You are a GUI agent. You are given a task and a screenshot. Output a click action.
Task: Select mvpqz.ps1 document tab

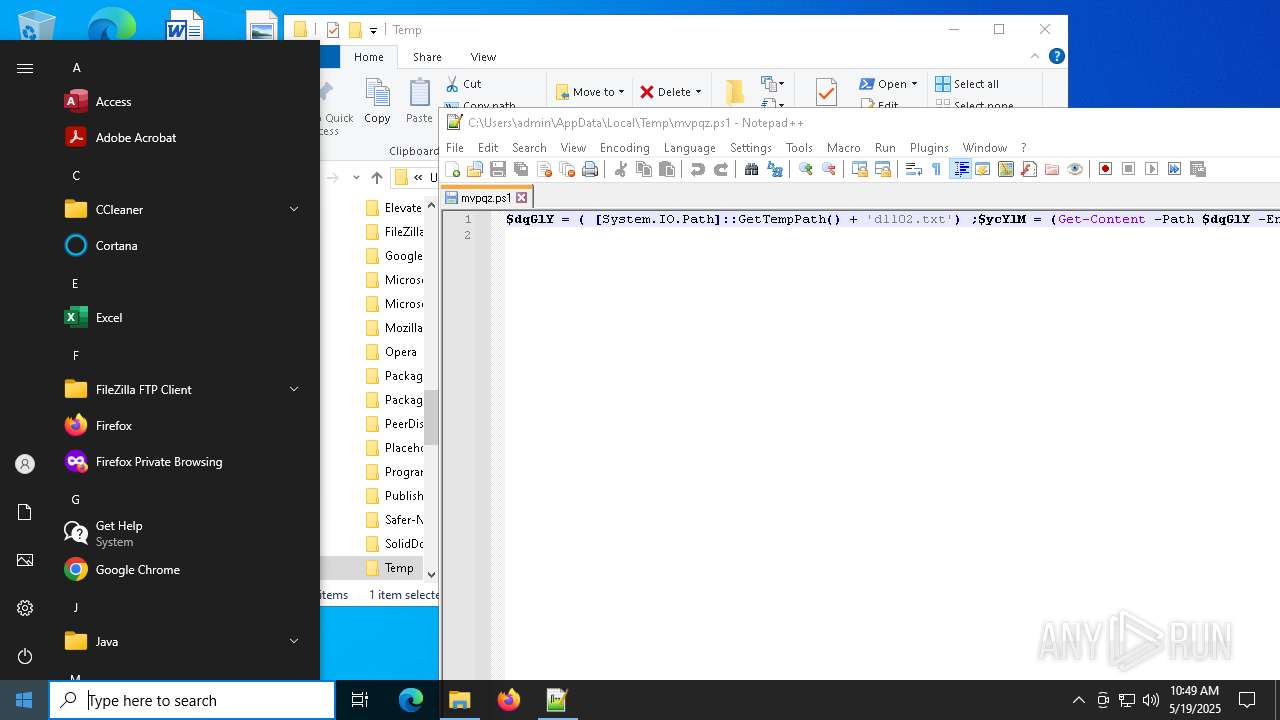tap(487, 198)
